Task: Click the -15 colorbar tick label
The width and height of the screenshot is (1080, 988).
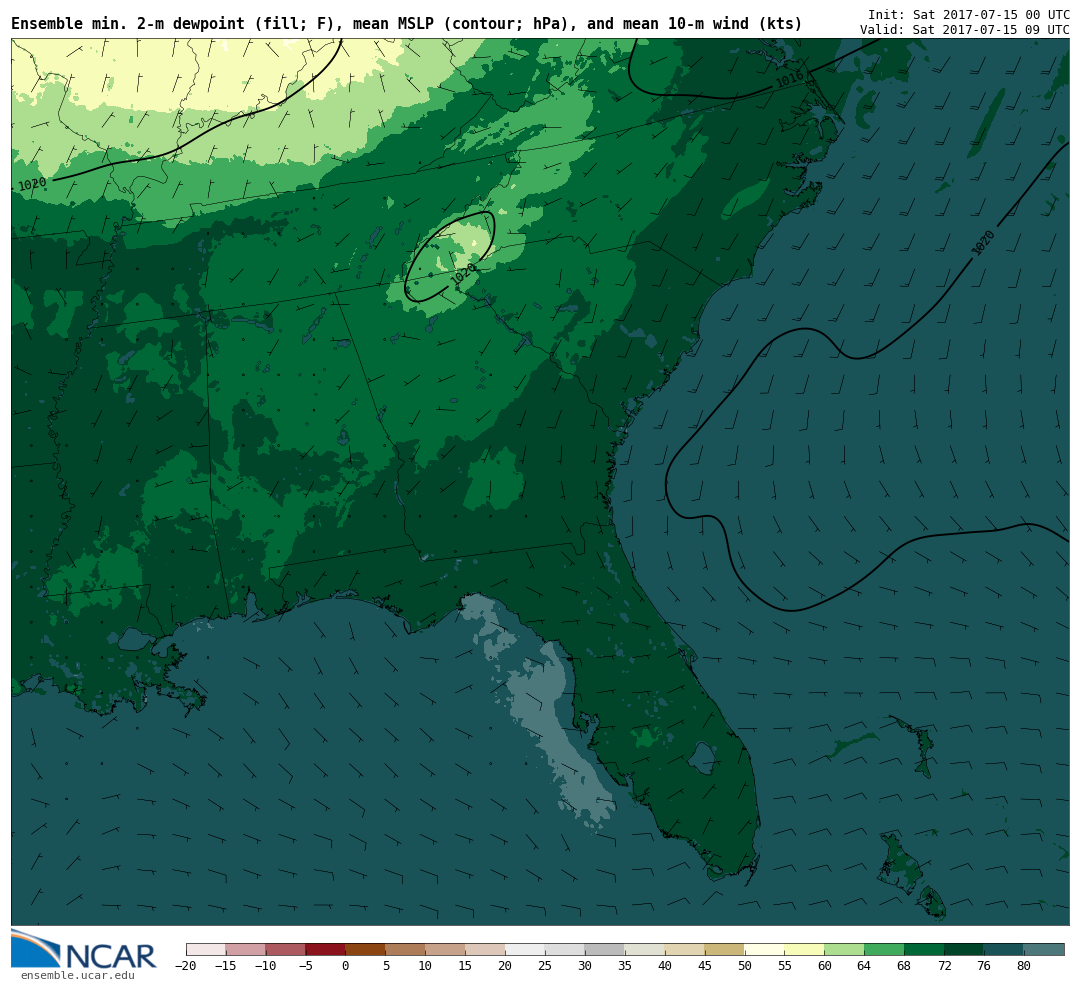Action: 225,966
